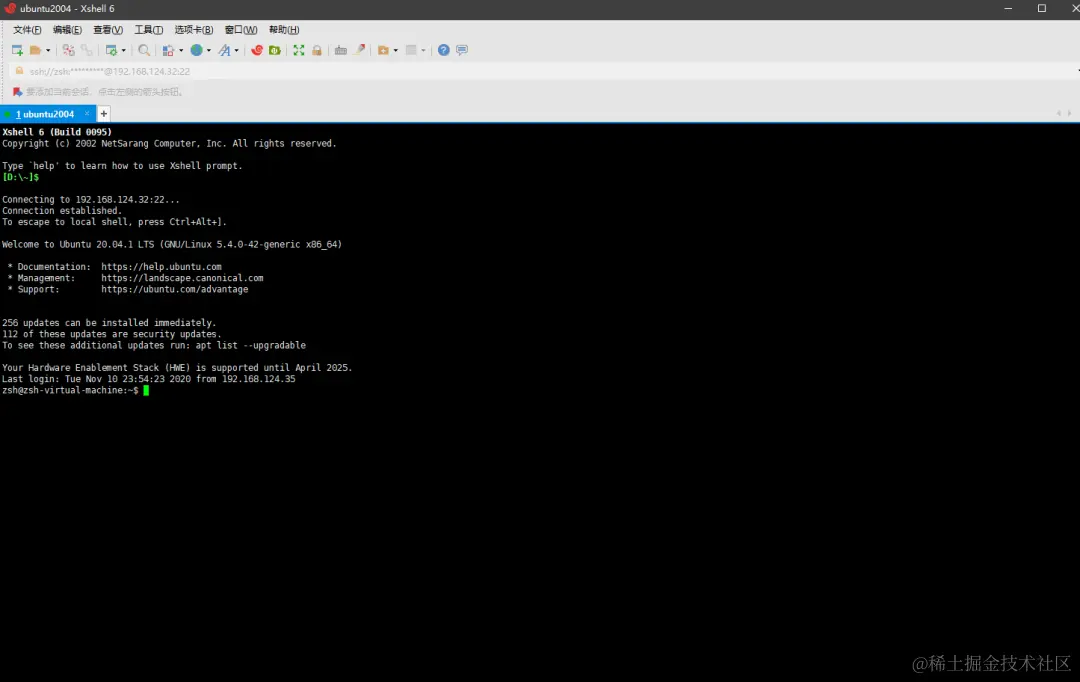Open the 文件(F) menu
The height and width of the screenshot is (682, 1080).
point(27,30)
